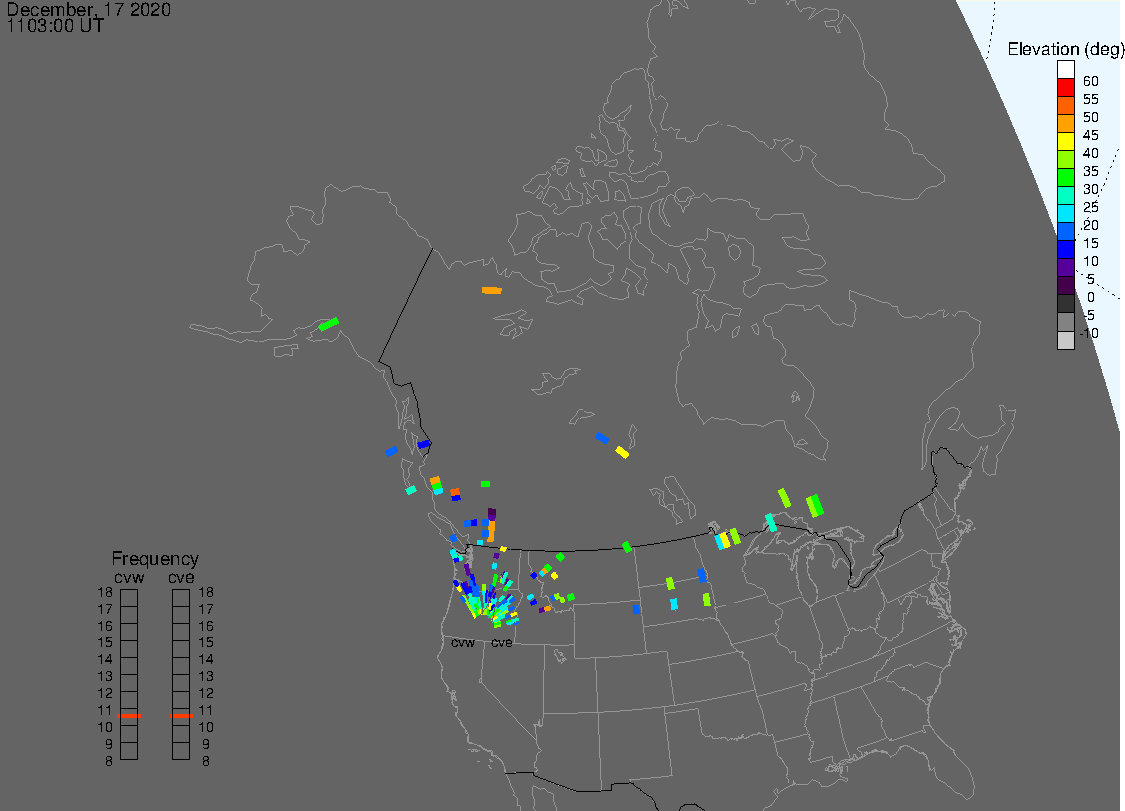Click the orange echo marker in northern Canada

491,290
